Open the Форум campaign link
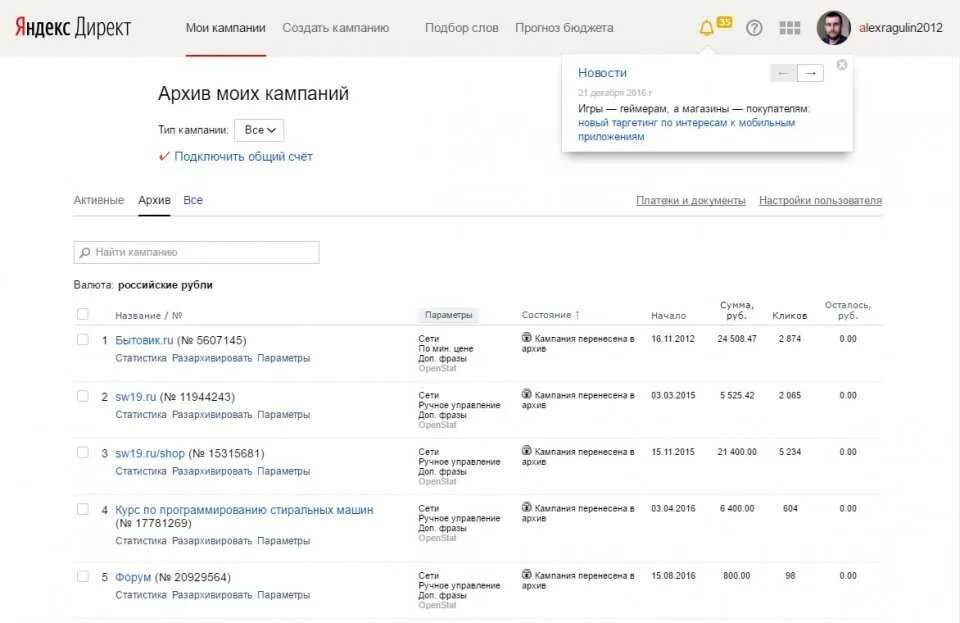 pyautogui.click(x=133, y=577)
